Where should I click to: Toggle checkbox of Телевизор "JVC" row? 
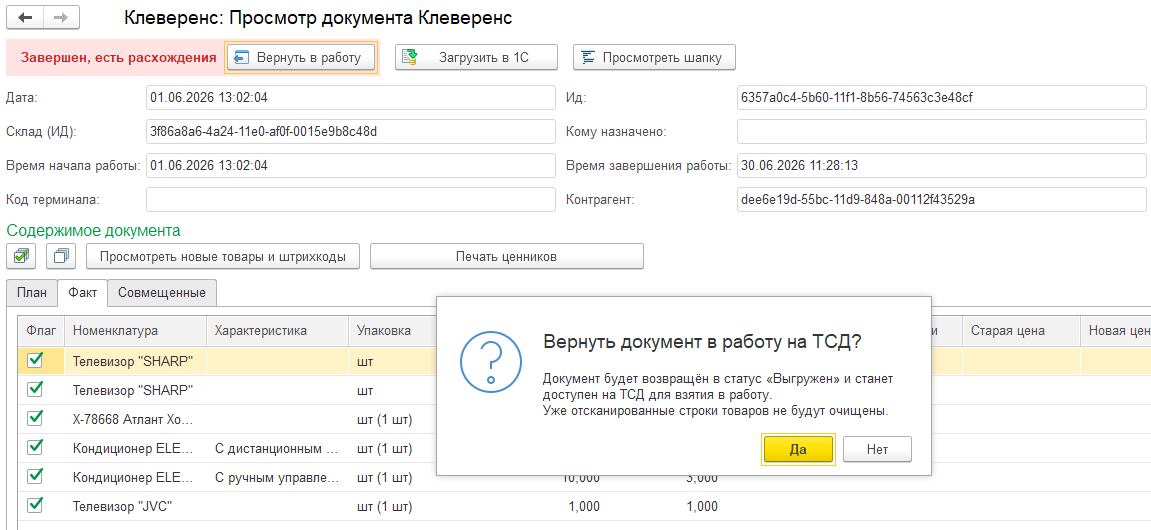[35, 506]
